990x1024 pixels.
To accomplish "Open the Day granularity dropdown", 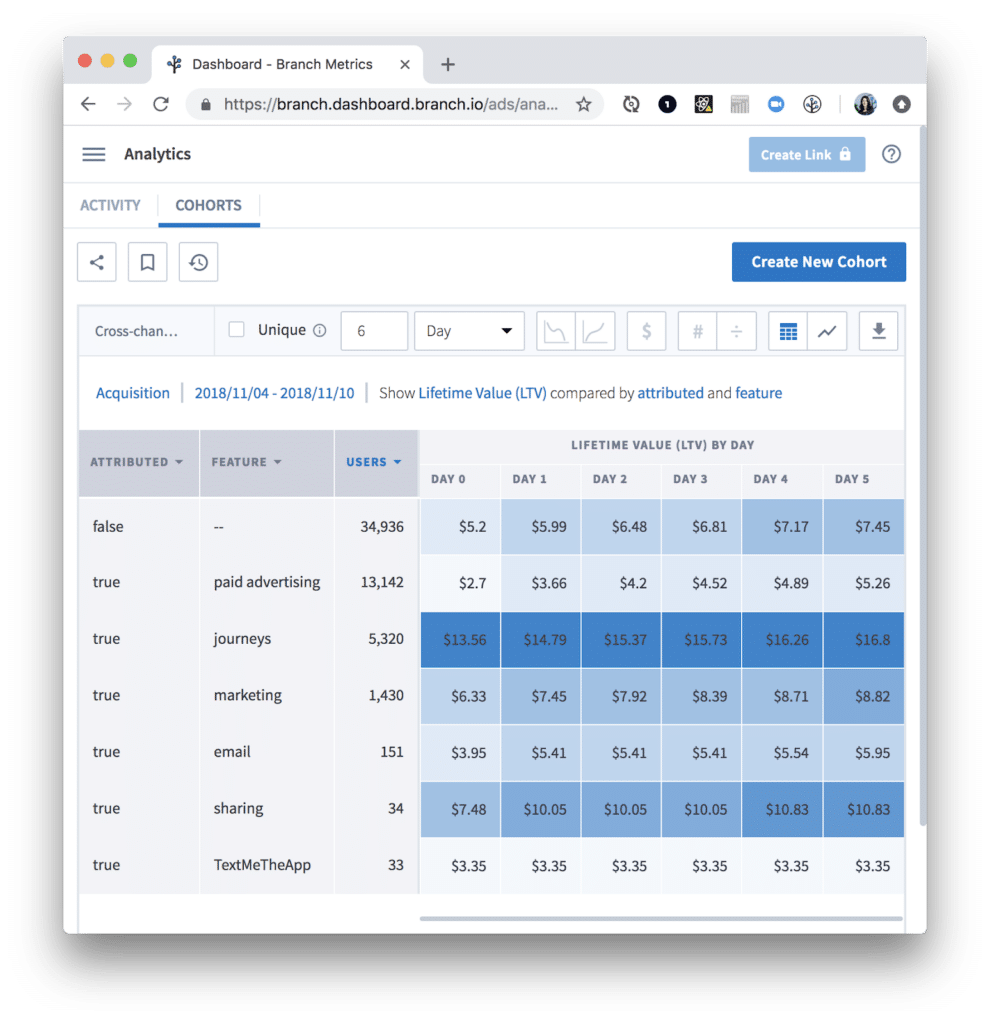I will [x=469, y=331].
